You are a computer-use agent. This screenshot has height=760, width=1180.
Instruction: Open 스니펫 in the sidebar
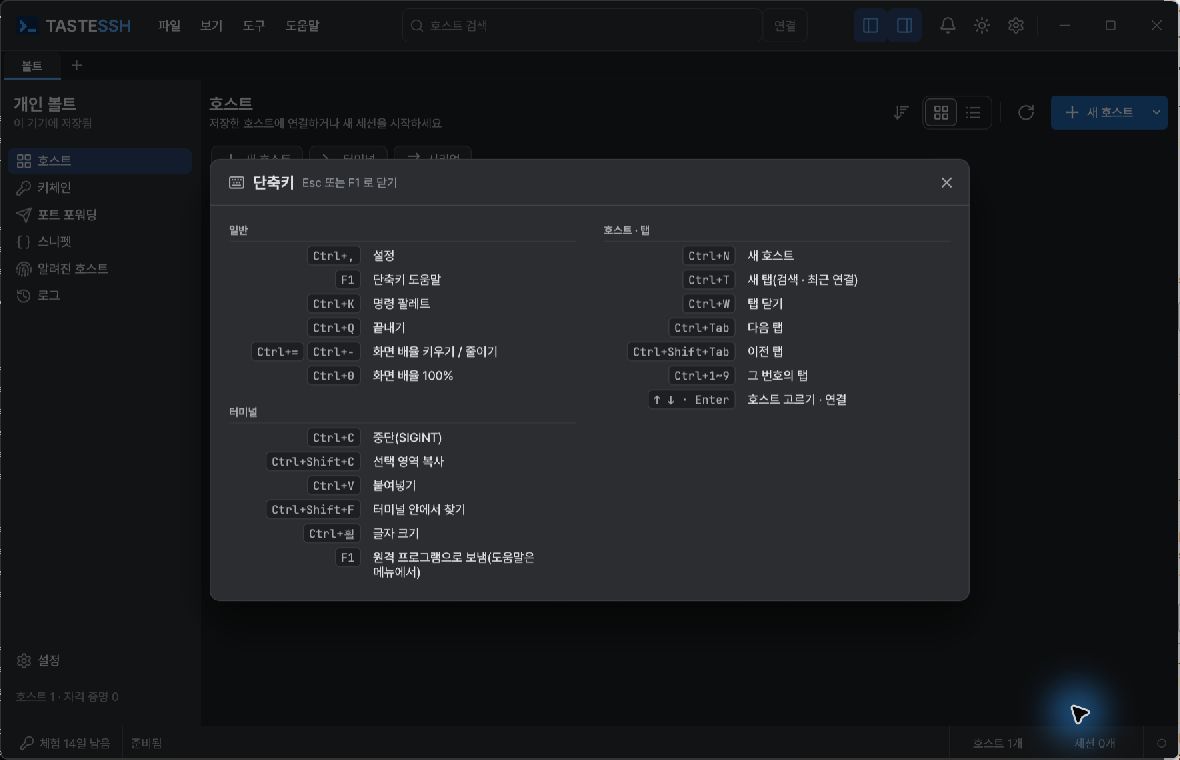(100, 242)
